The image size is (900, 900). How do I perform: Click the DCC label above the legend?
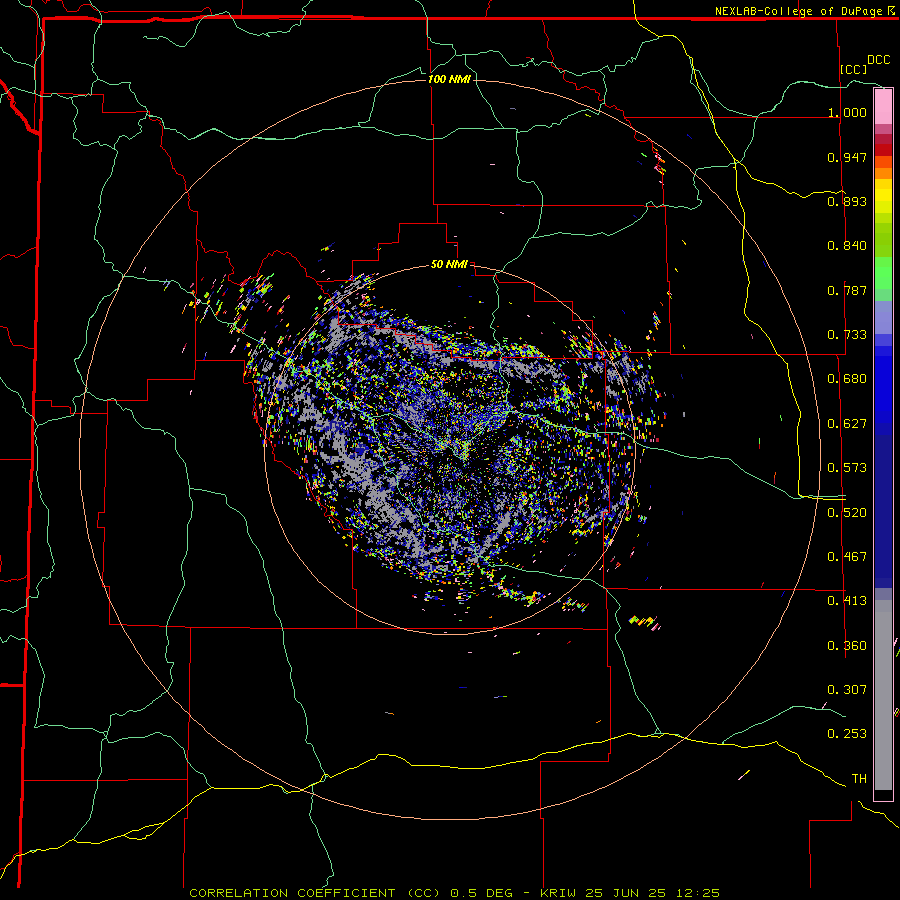coord(878,60)
